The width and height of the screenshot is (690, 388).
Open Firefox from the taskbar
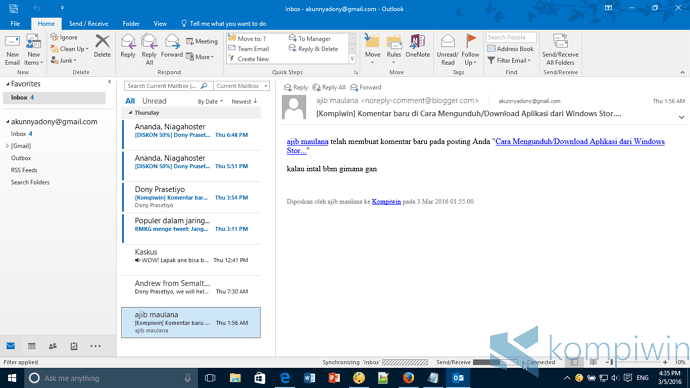click(x=408, y=378)
